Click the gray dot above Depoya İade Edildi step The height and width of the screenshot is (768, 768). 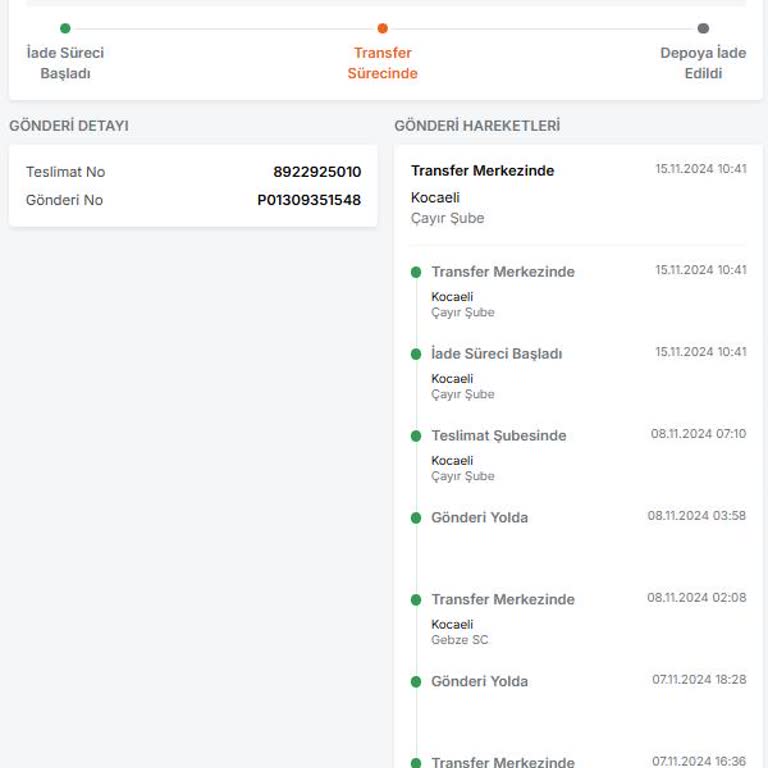click(x=703, y=28)
